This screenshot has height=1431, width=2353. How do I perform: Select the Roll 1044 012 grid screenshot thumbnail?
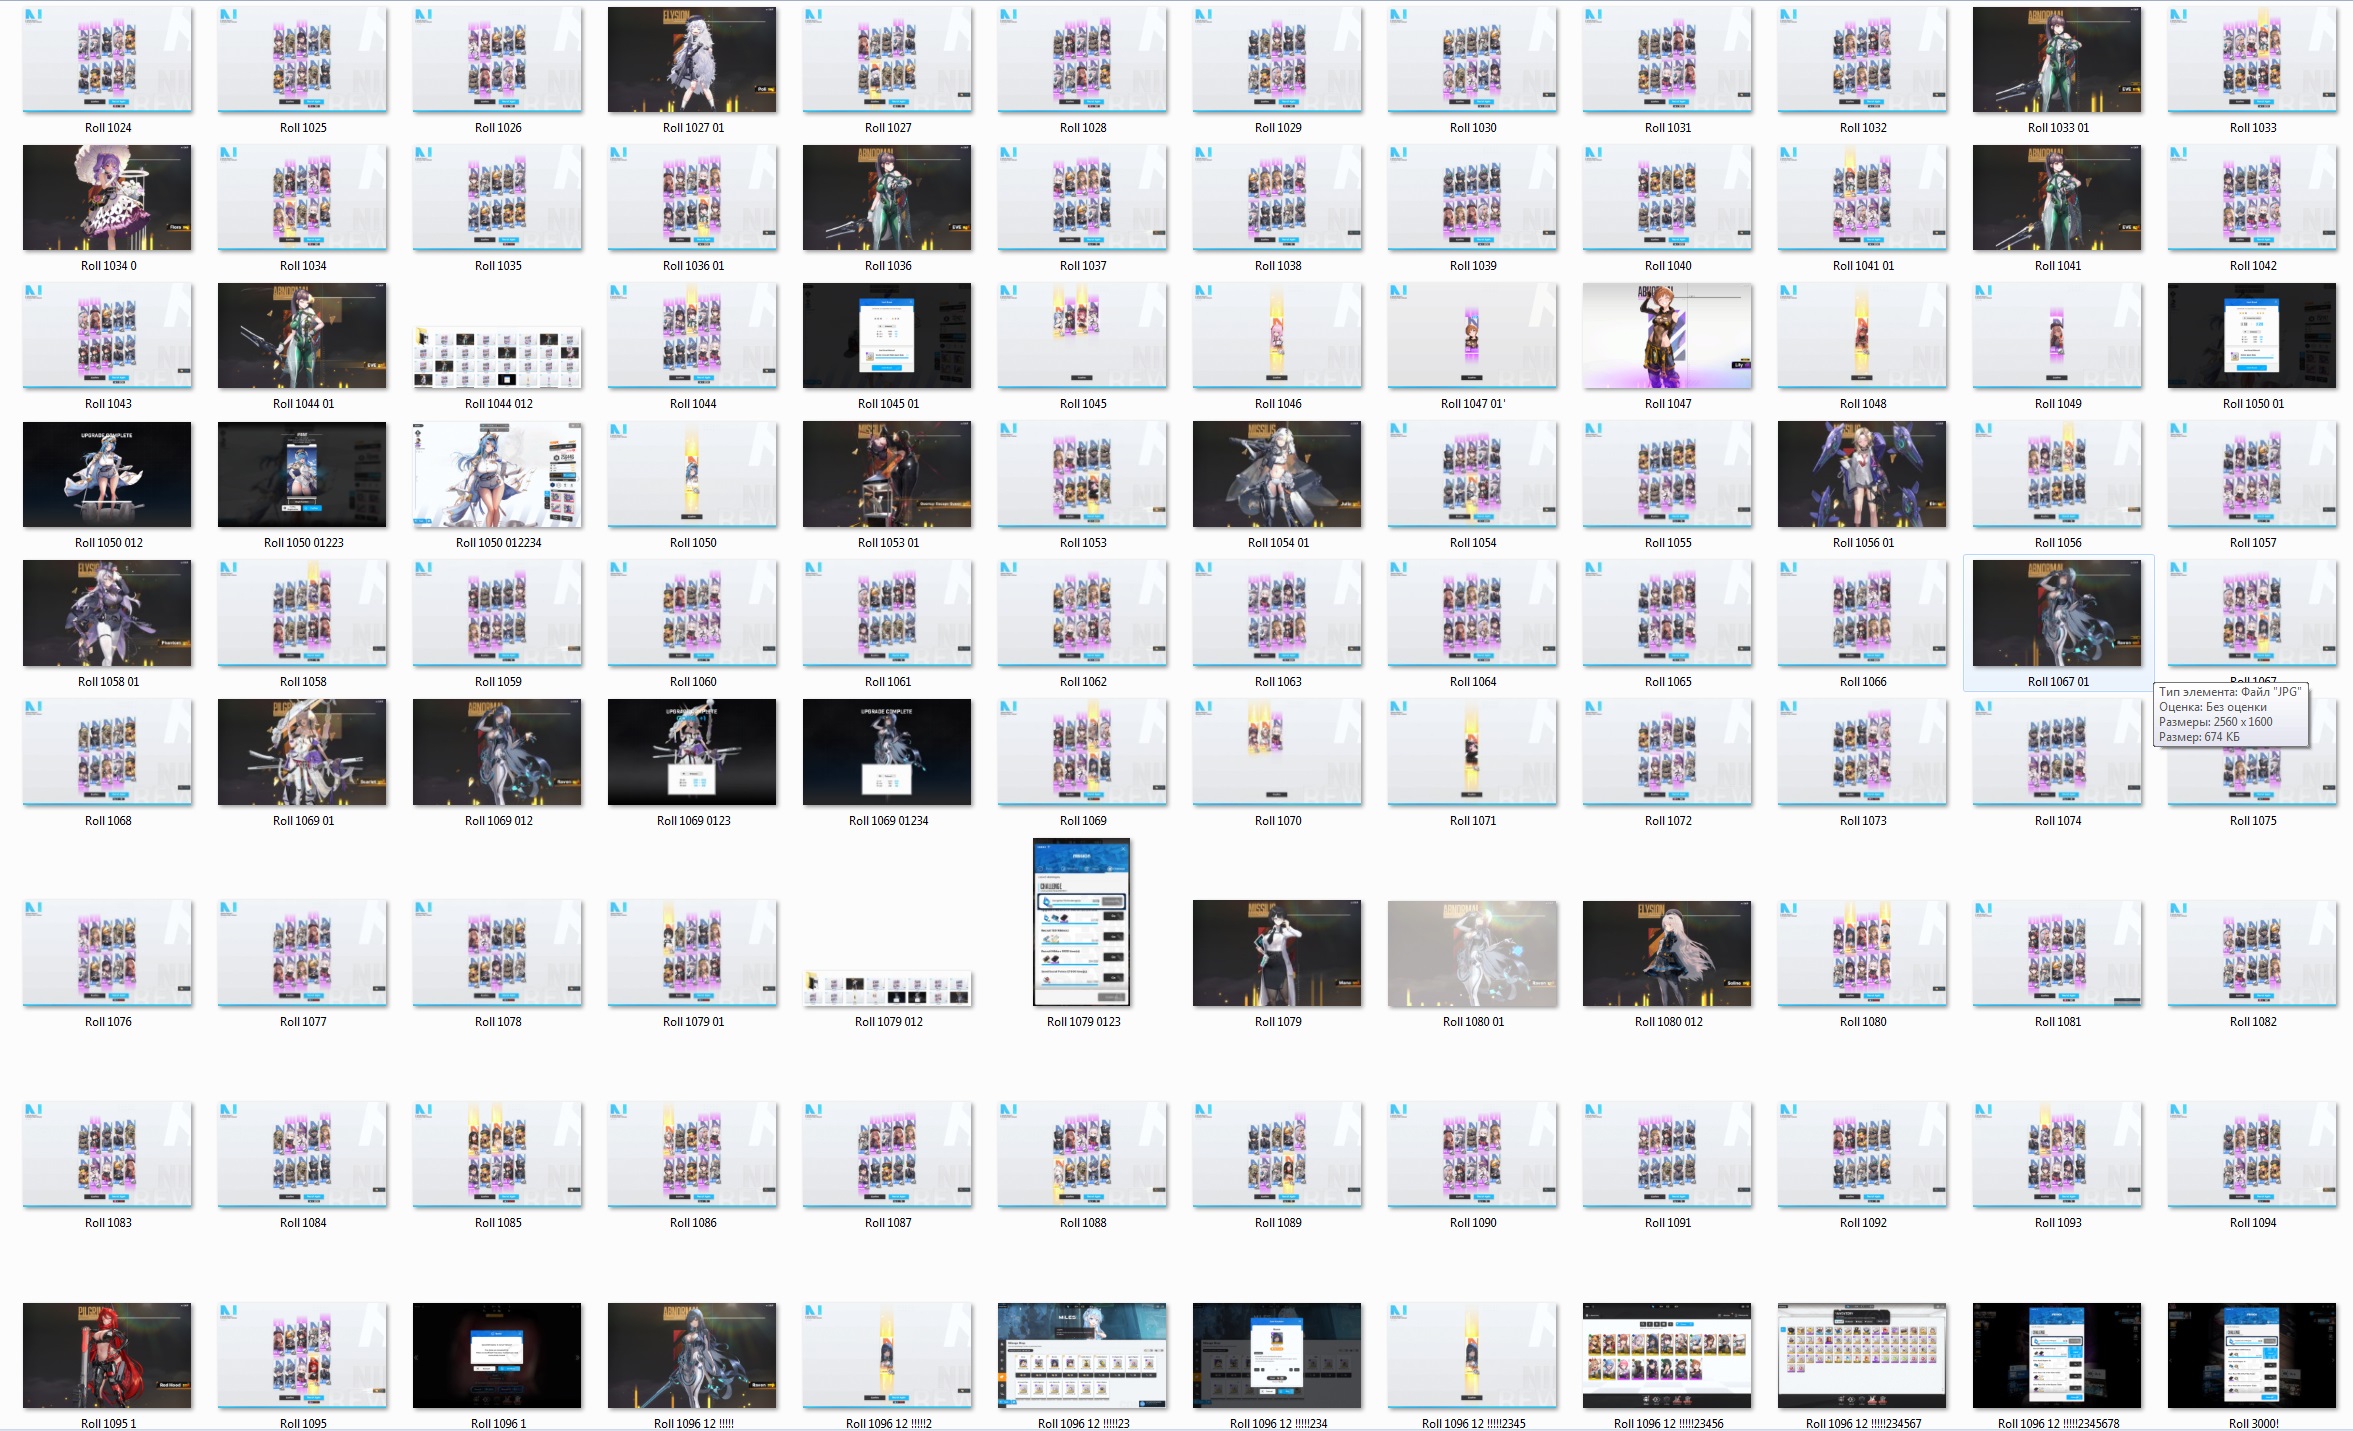click(498, 358)
